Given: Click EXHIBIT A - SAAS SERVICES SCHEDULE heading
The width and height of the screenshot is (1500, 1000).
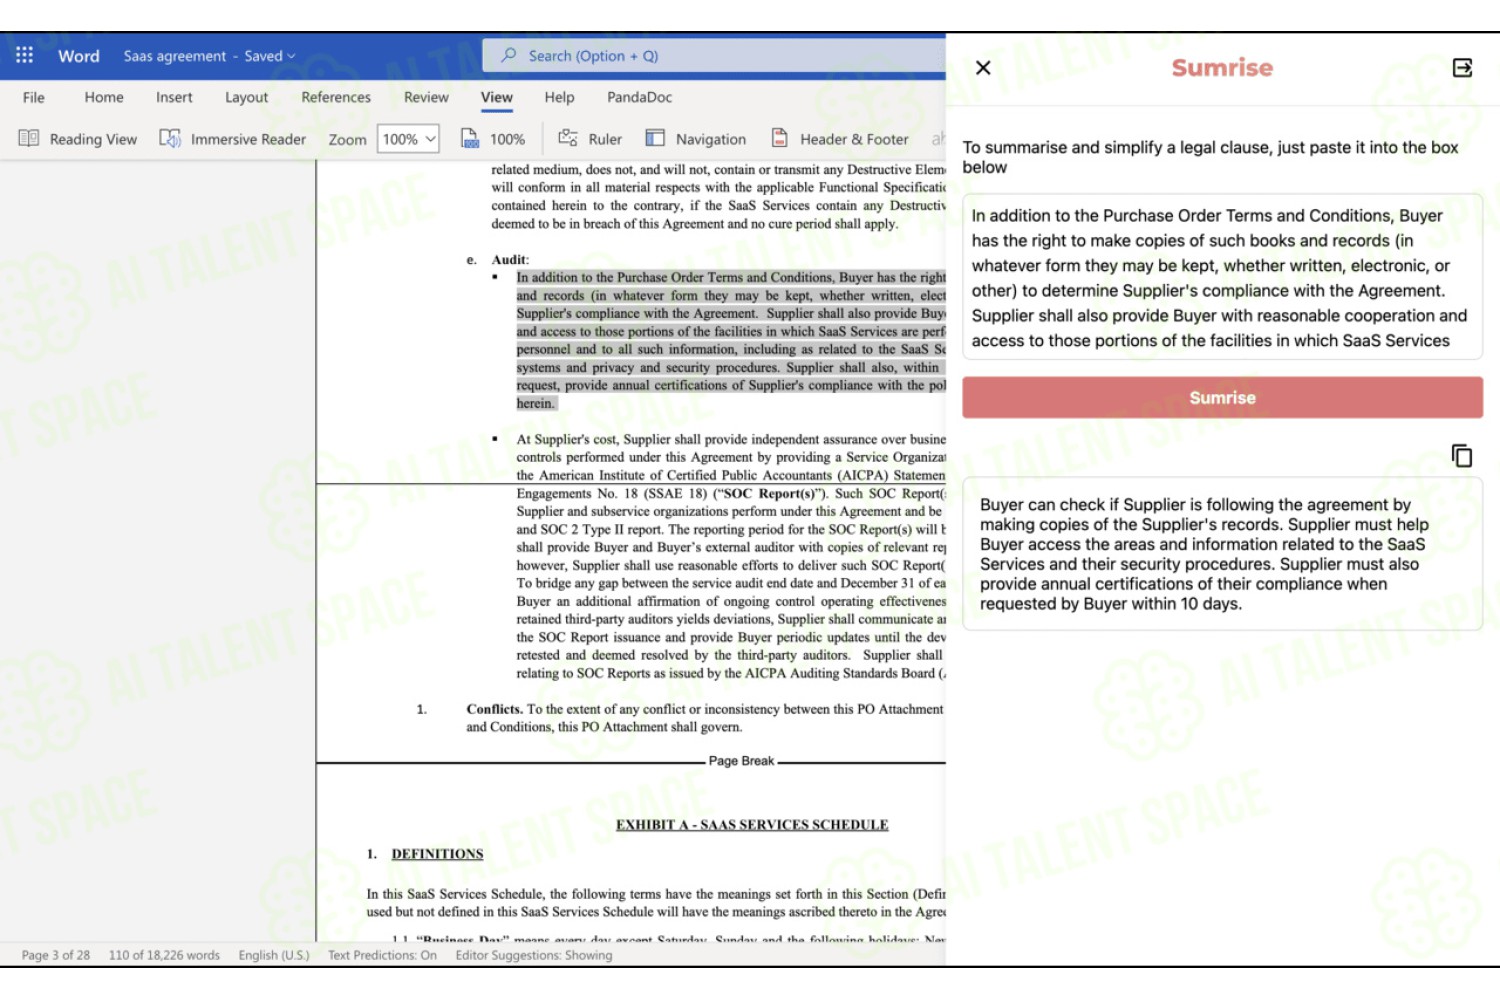Looking at the screenshot, I should (752, 825).
